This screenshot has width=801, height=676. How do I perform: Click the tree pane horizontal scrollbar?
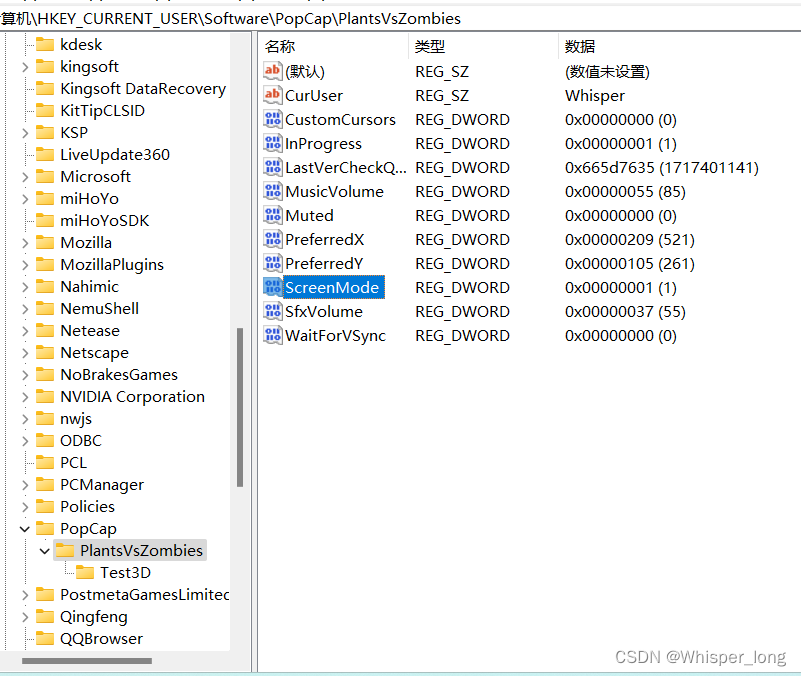87,661
